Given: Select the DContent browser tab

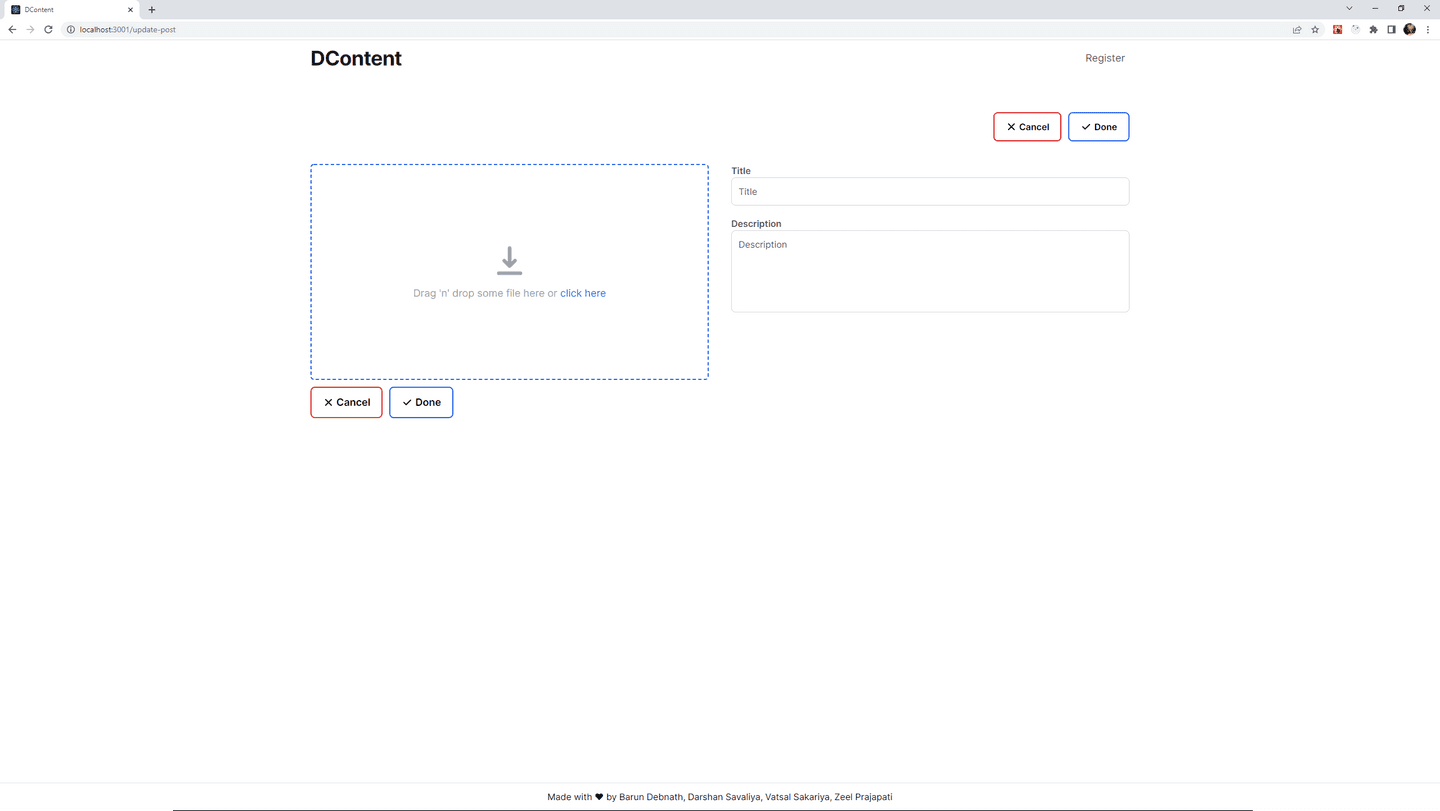Looking at the screenshot, I should [70, 9].
